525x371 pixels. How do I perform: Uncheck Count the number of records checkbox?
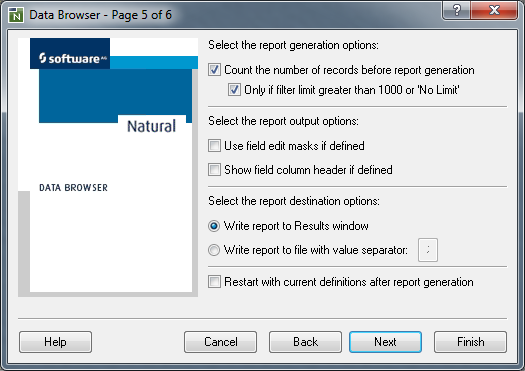214,70
